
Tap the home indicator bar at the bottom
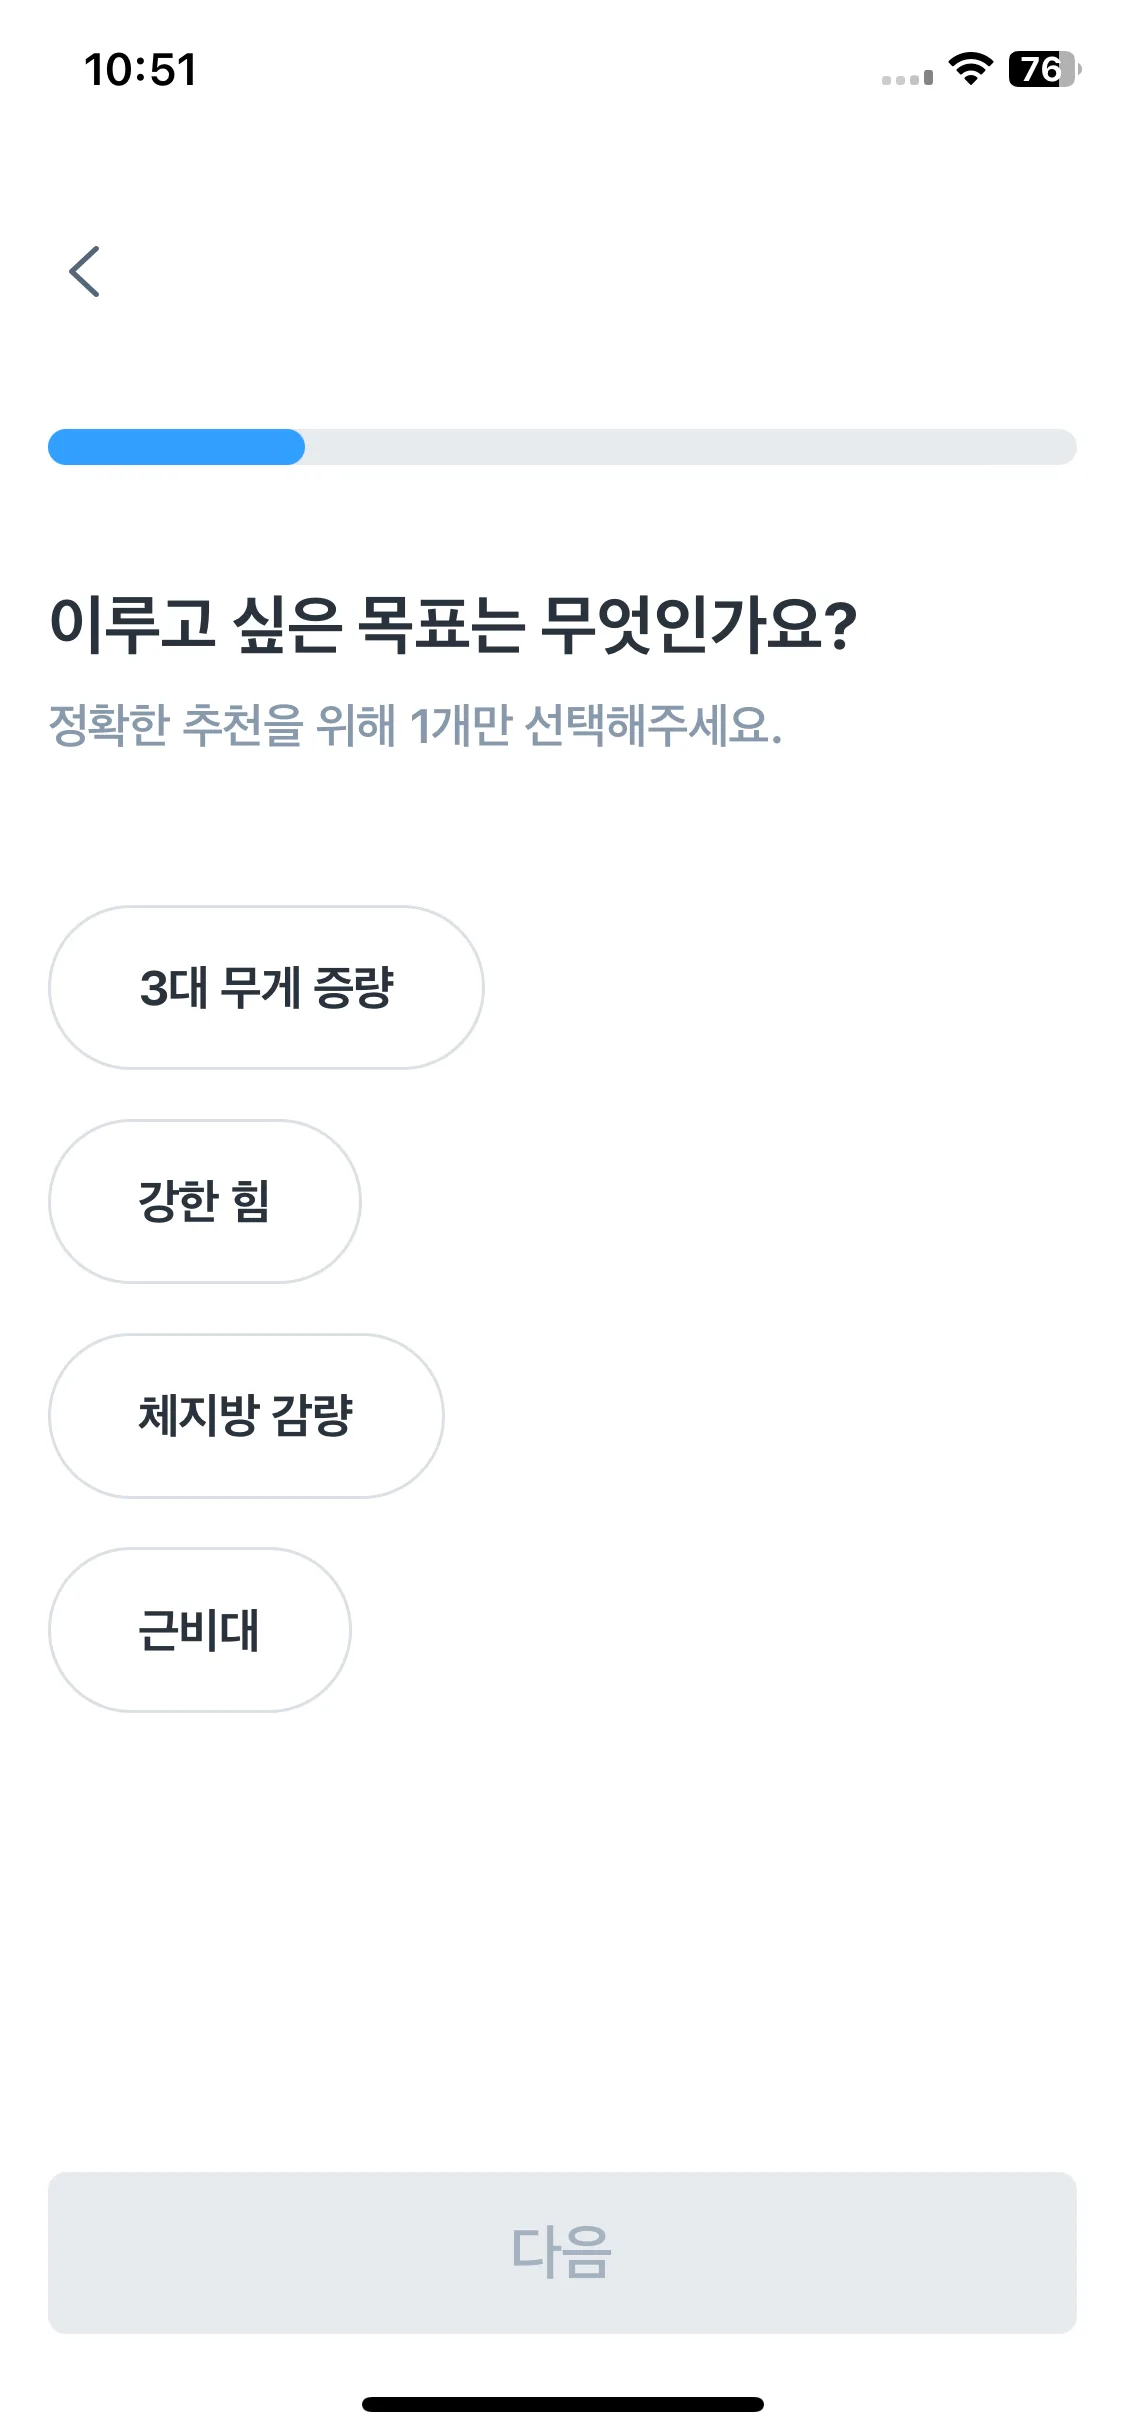click(562, 2404)
